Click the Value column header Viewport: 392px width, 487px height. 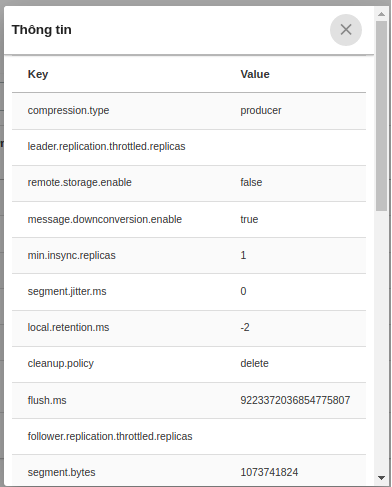[x=255, y=74]
